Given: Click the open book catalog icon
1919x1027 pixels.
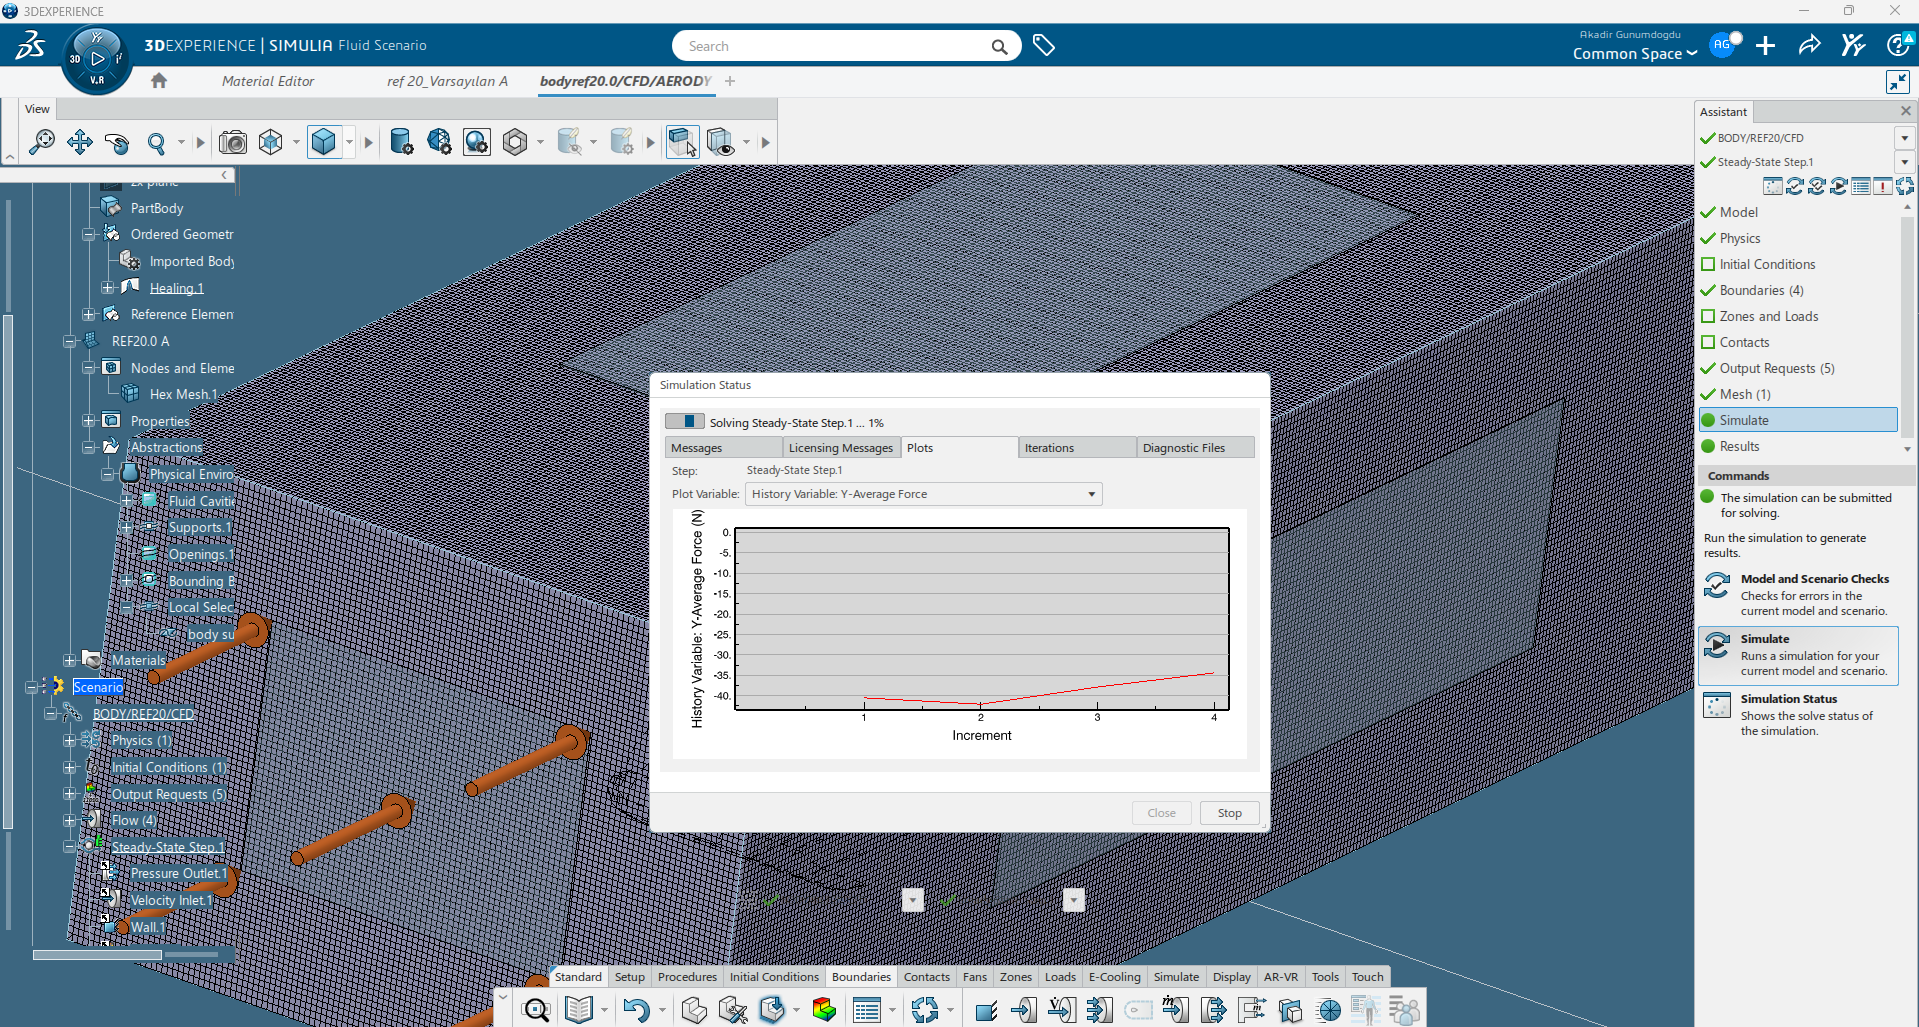Looking at the screenshot, I should pyautogui.click(x=579, y=1010).
